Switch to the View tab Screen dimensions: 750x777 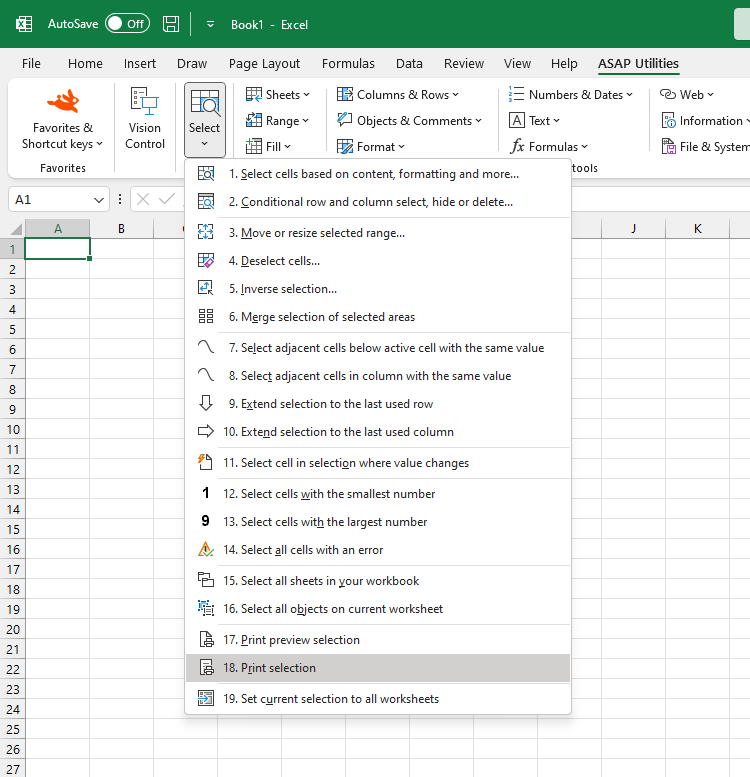tap(517, 63)
